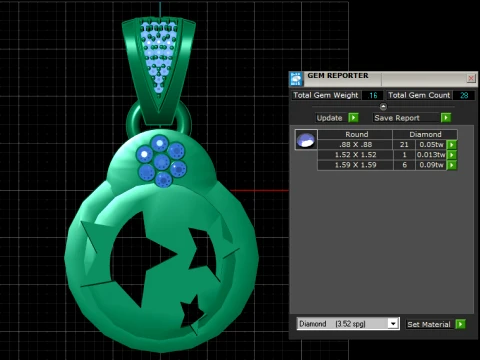This screenshot has width=480, height=360.
Task: Click green arrow on 1.52 X 1.52 row
Action: [x=452, y=155]
